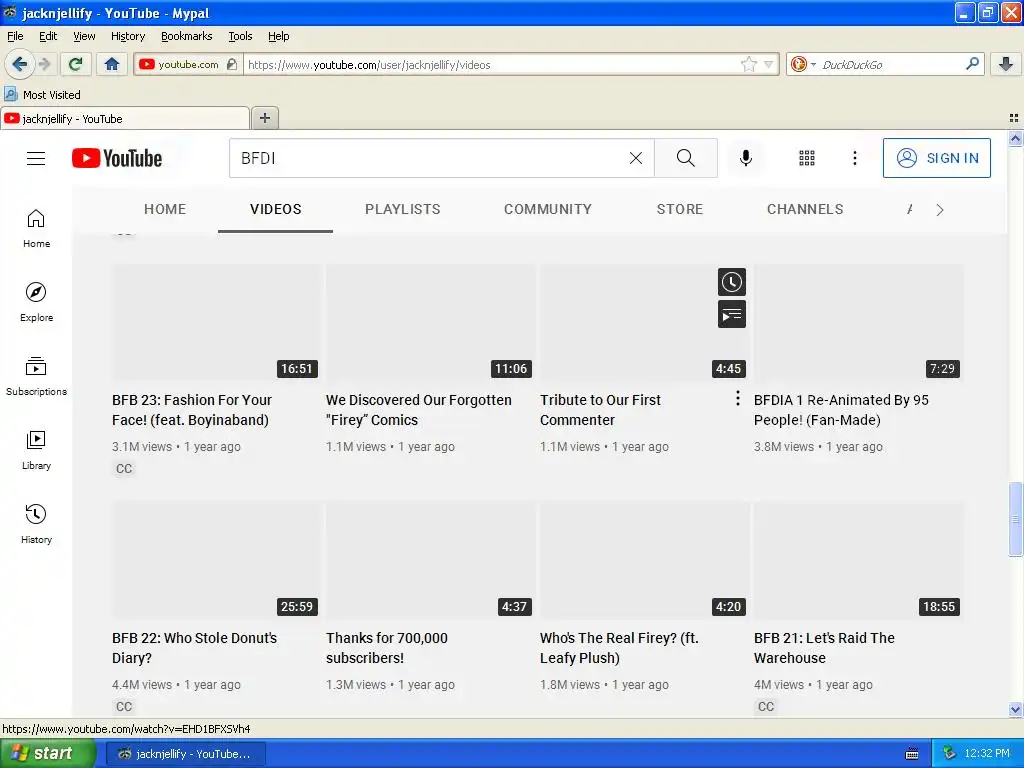Open Subscriptions in the sidebar
The width and height of the screenshot is (1024, 768).
pyautogui.click(x=36, y=376)
